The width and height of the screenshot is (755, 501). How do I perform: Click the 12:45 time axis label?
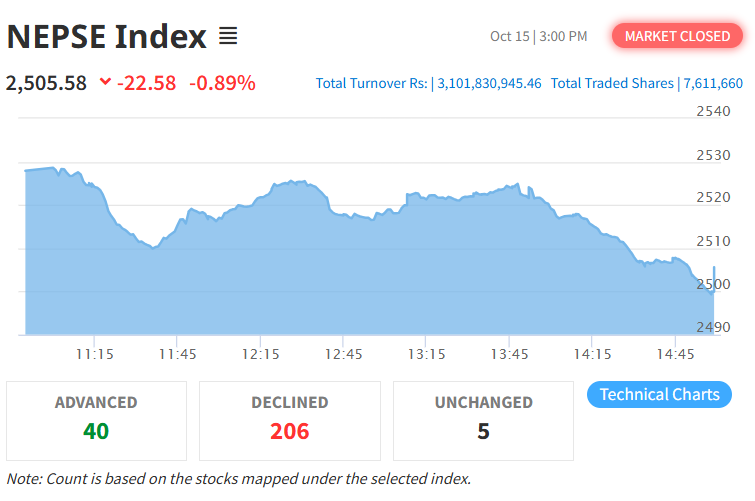343,353
